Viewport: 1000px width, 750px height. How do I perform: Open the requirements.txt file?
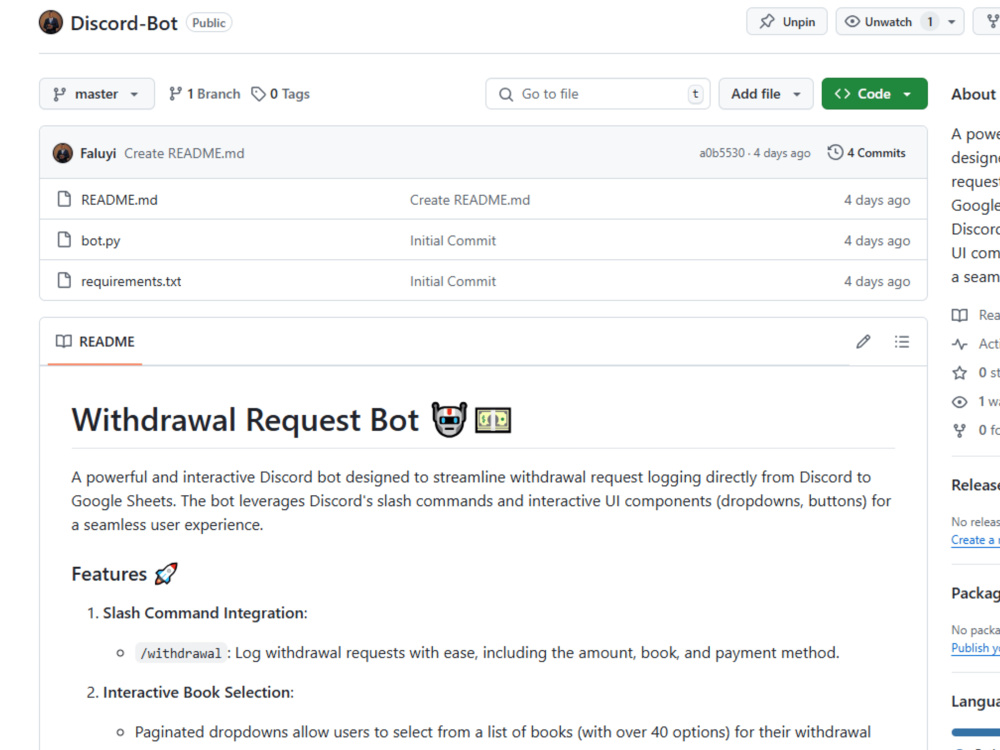(x=131, y=281)
